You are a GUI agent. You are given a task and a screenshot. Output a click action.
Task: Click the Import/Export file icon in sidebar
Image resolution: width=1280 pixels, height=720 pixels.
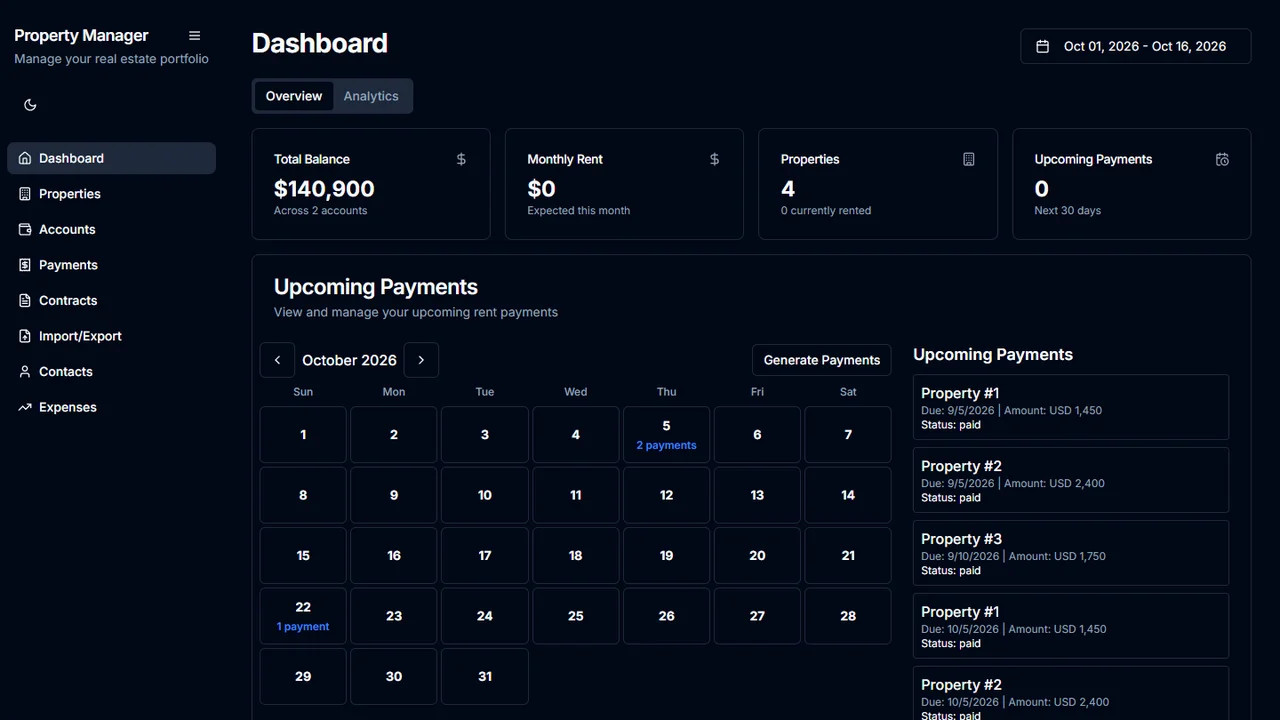25,336
